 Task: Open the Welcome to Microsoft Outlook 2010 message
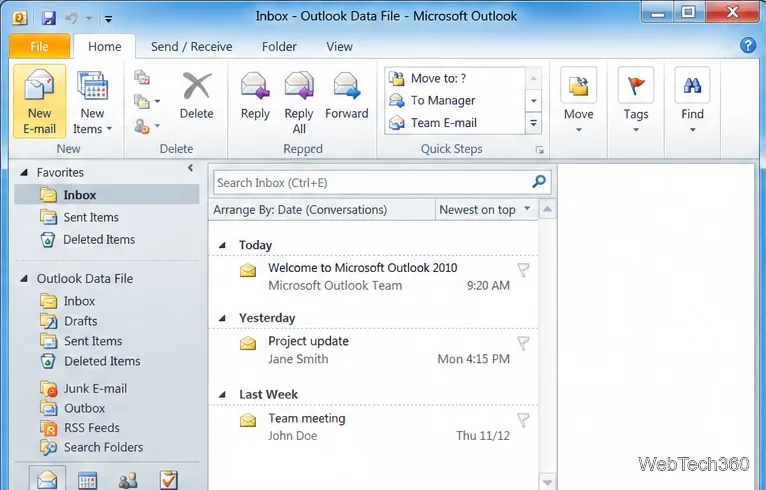pyautogui.click(x=374, y=277)
